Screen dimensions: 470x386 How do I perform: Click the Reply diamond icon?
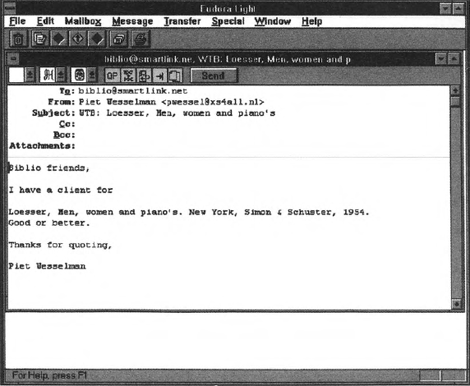[59, 39]
